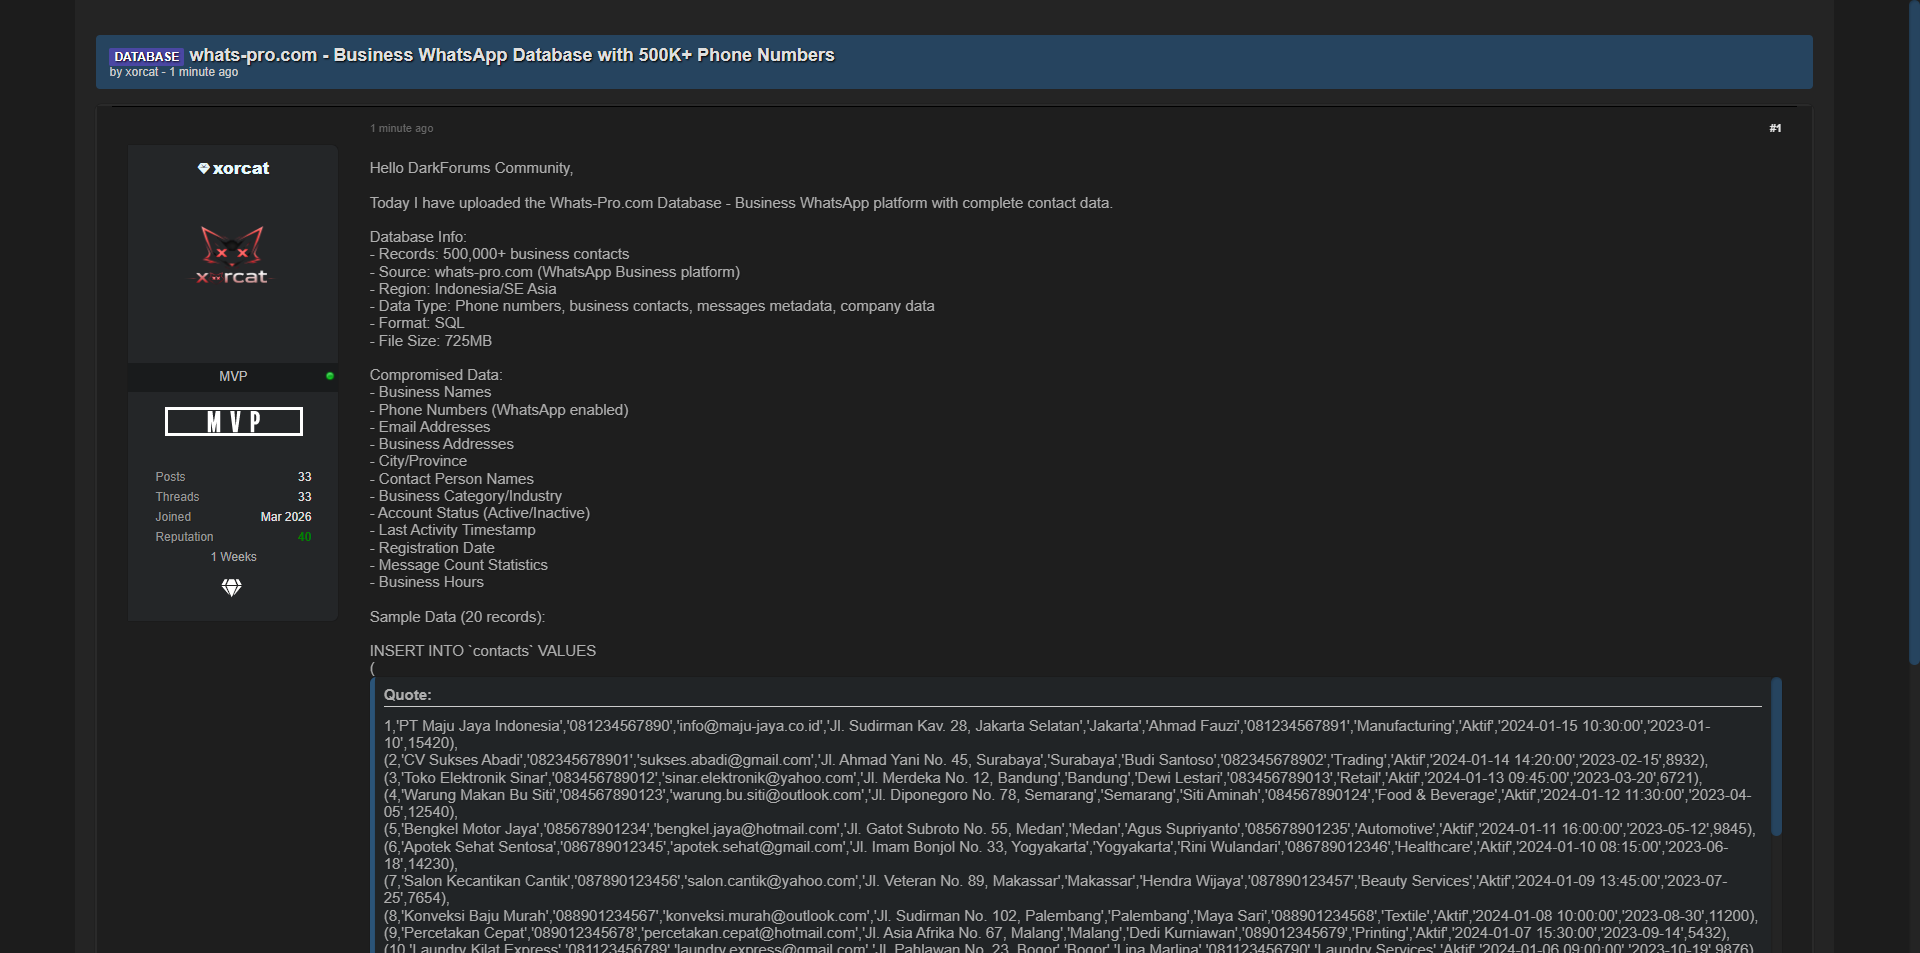The height and width of the screenshot is (953, 1920).
Task: Click the diamond award icon under 1 Weeks
Action: 232,588
